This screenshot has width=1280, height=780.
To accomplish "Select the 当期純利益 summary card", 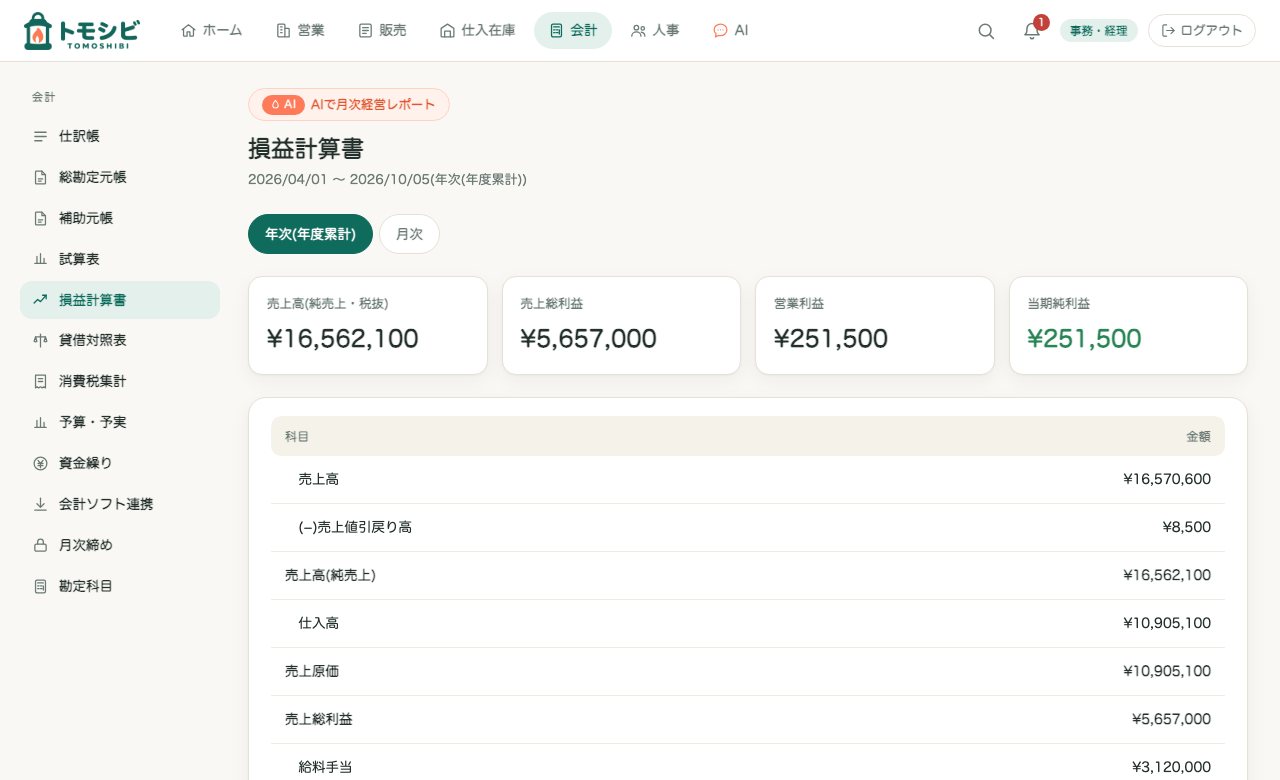I will (1129, 326).
